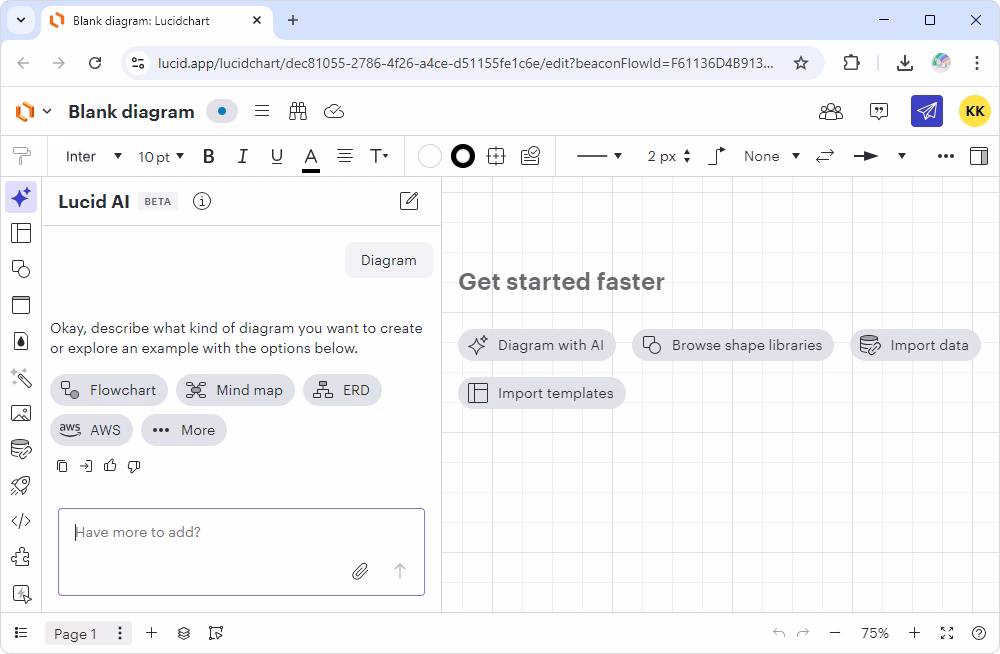Choose the AWS example option
This screenshot has width=1000, height=654.
[91, 430]
